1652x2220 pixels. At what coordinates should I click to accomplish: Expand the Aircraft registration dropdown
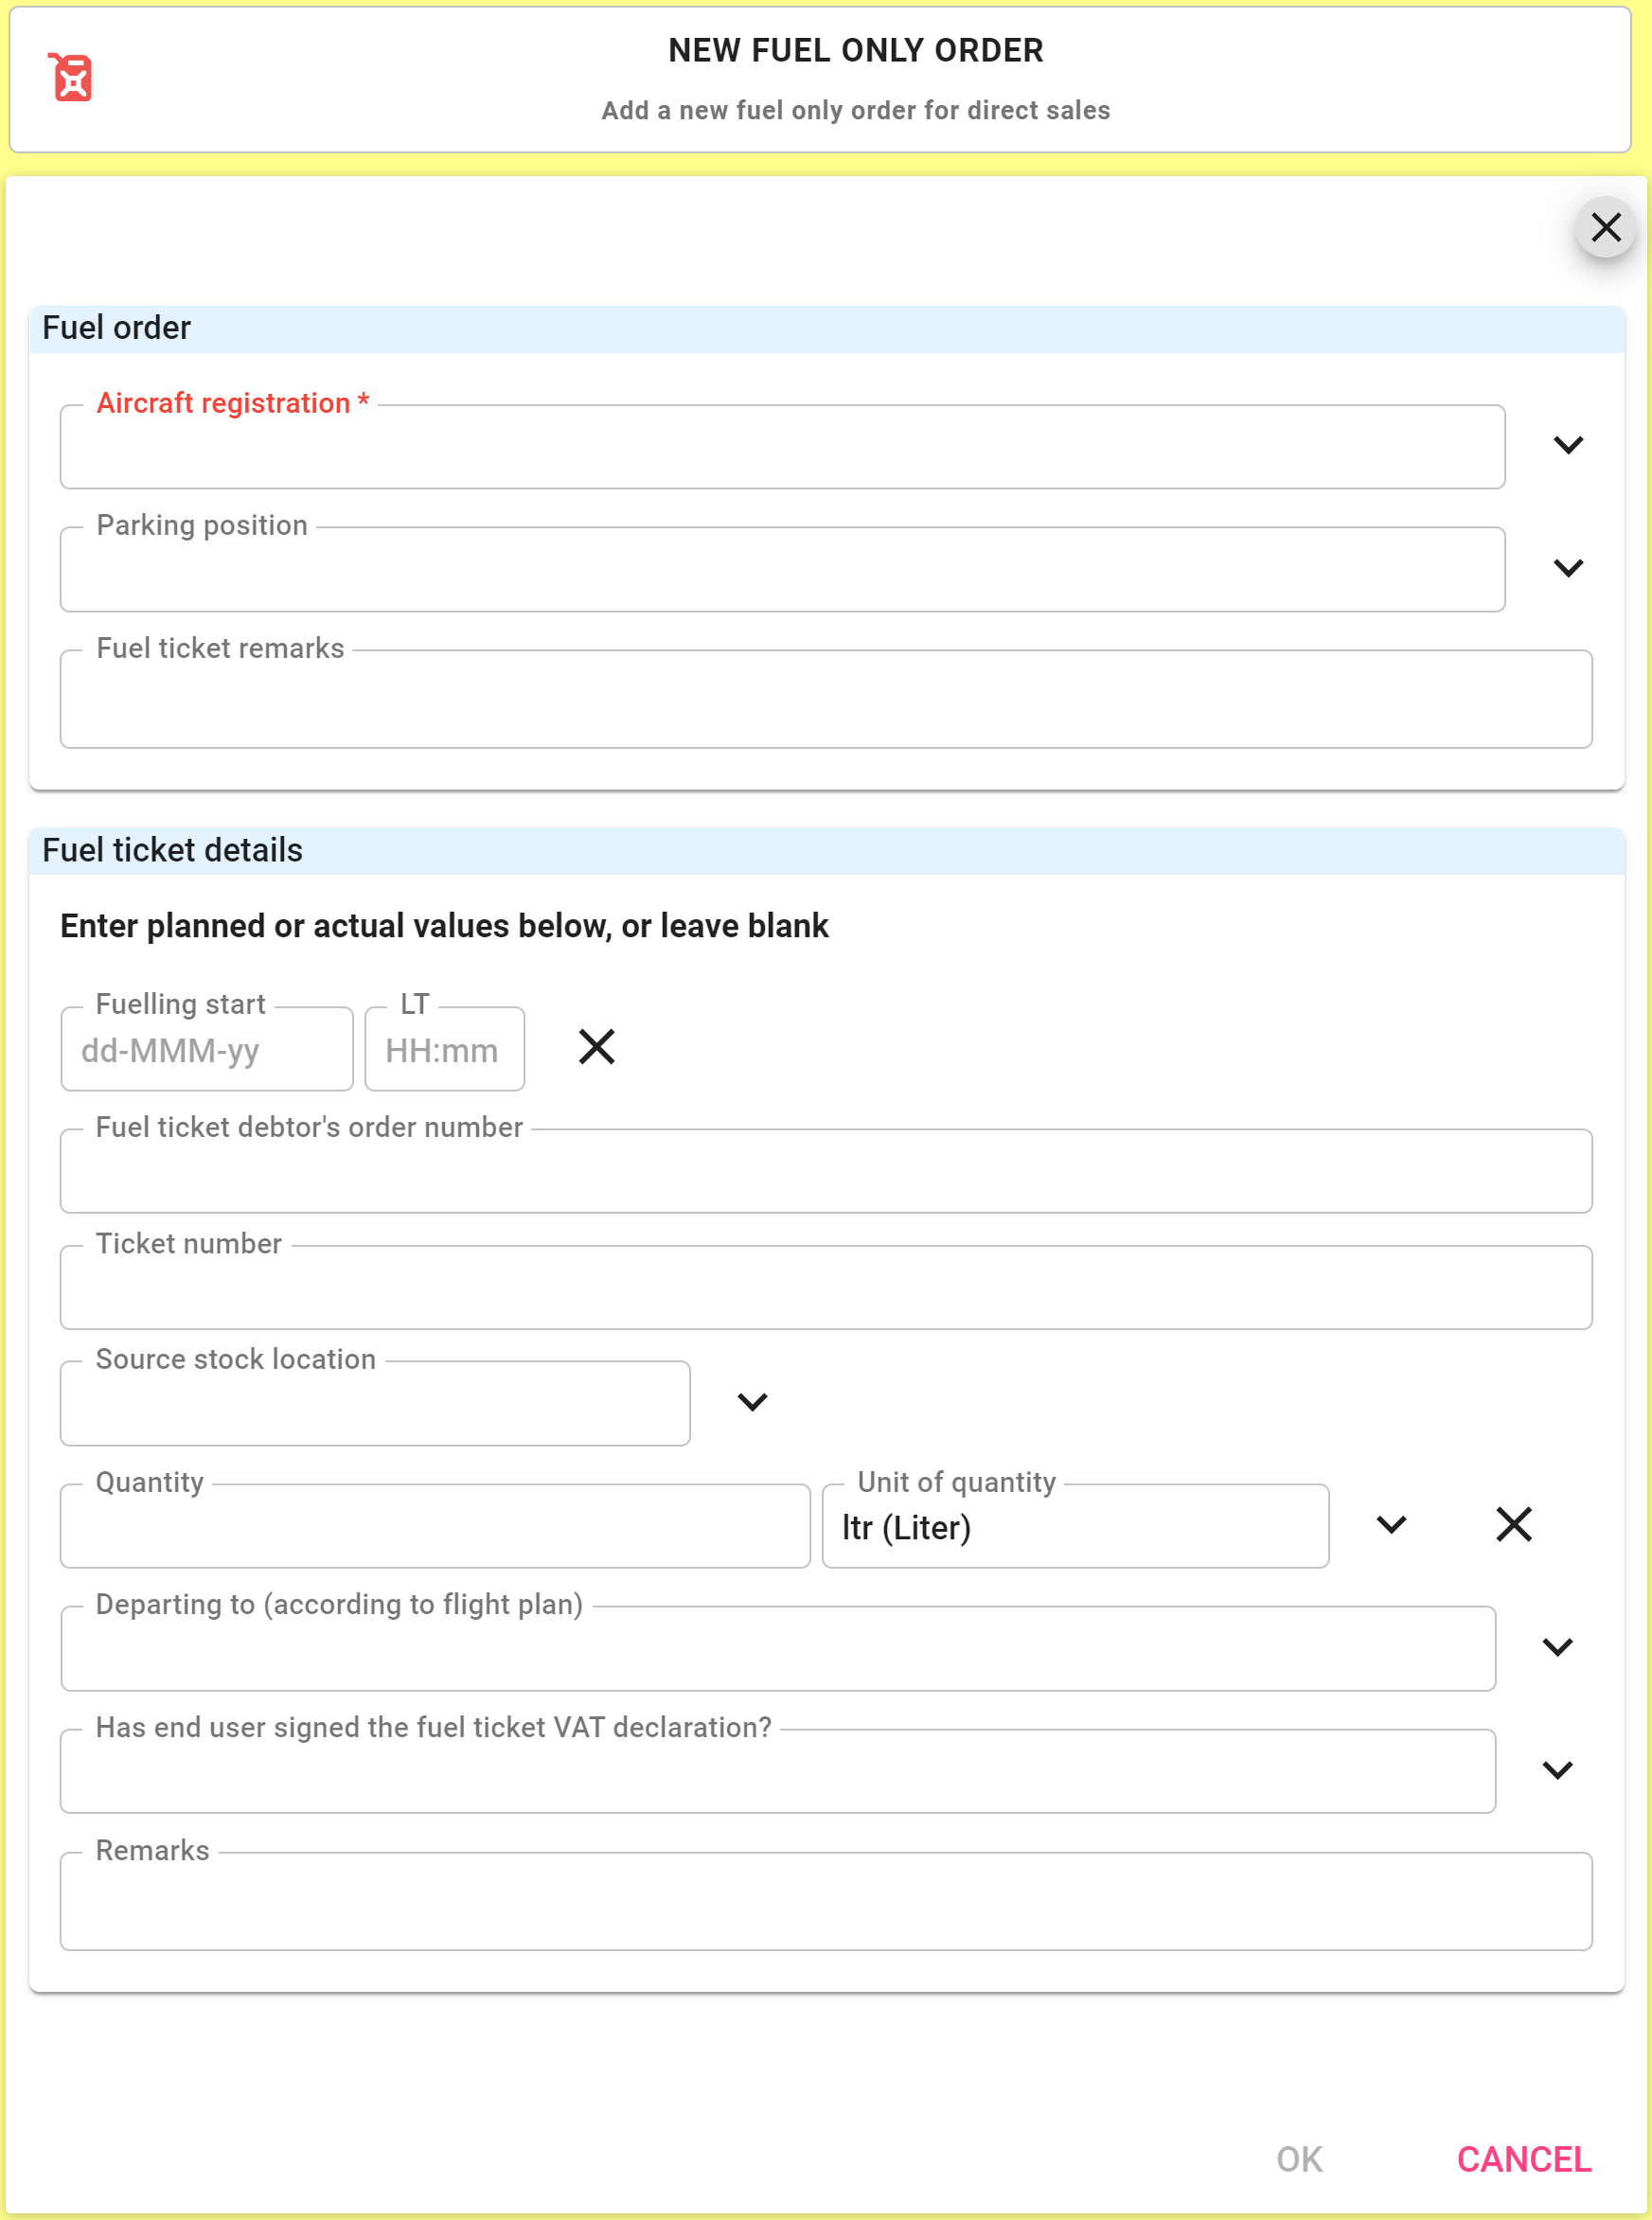pyautogui.click(x=1568, y=445)
